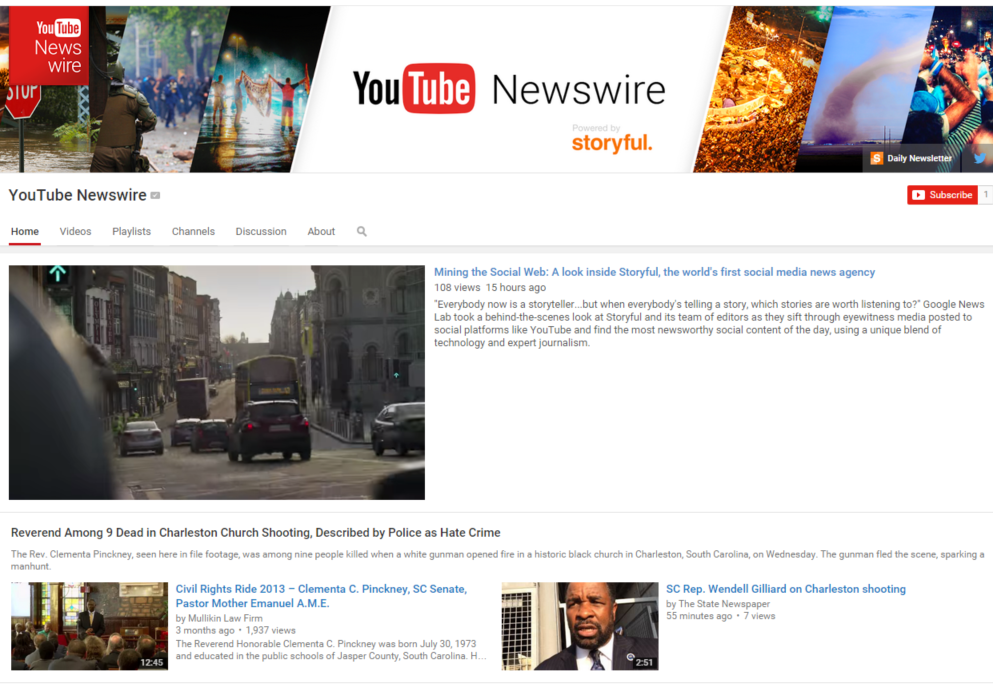Image resolution: width=993 pixels, height=694 pixels.
Task: Open the Reverend Among 9 Dead section heading
Action: pos(256,533)
